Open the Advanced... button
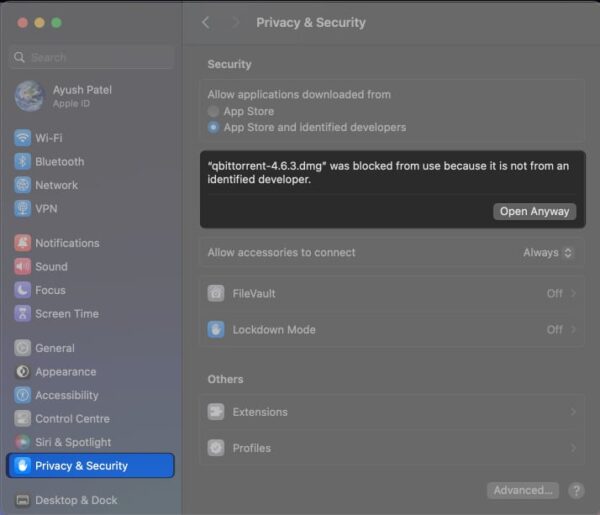The width and height of the screenshot is (600, 515). (523, 490)
